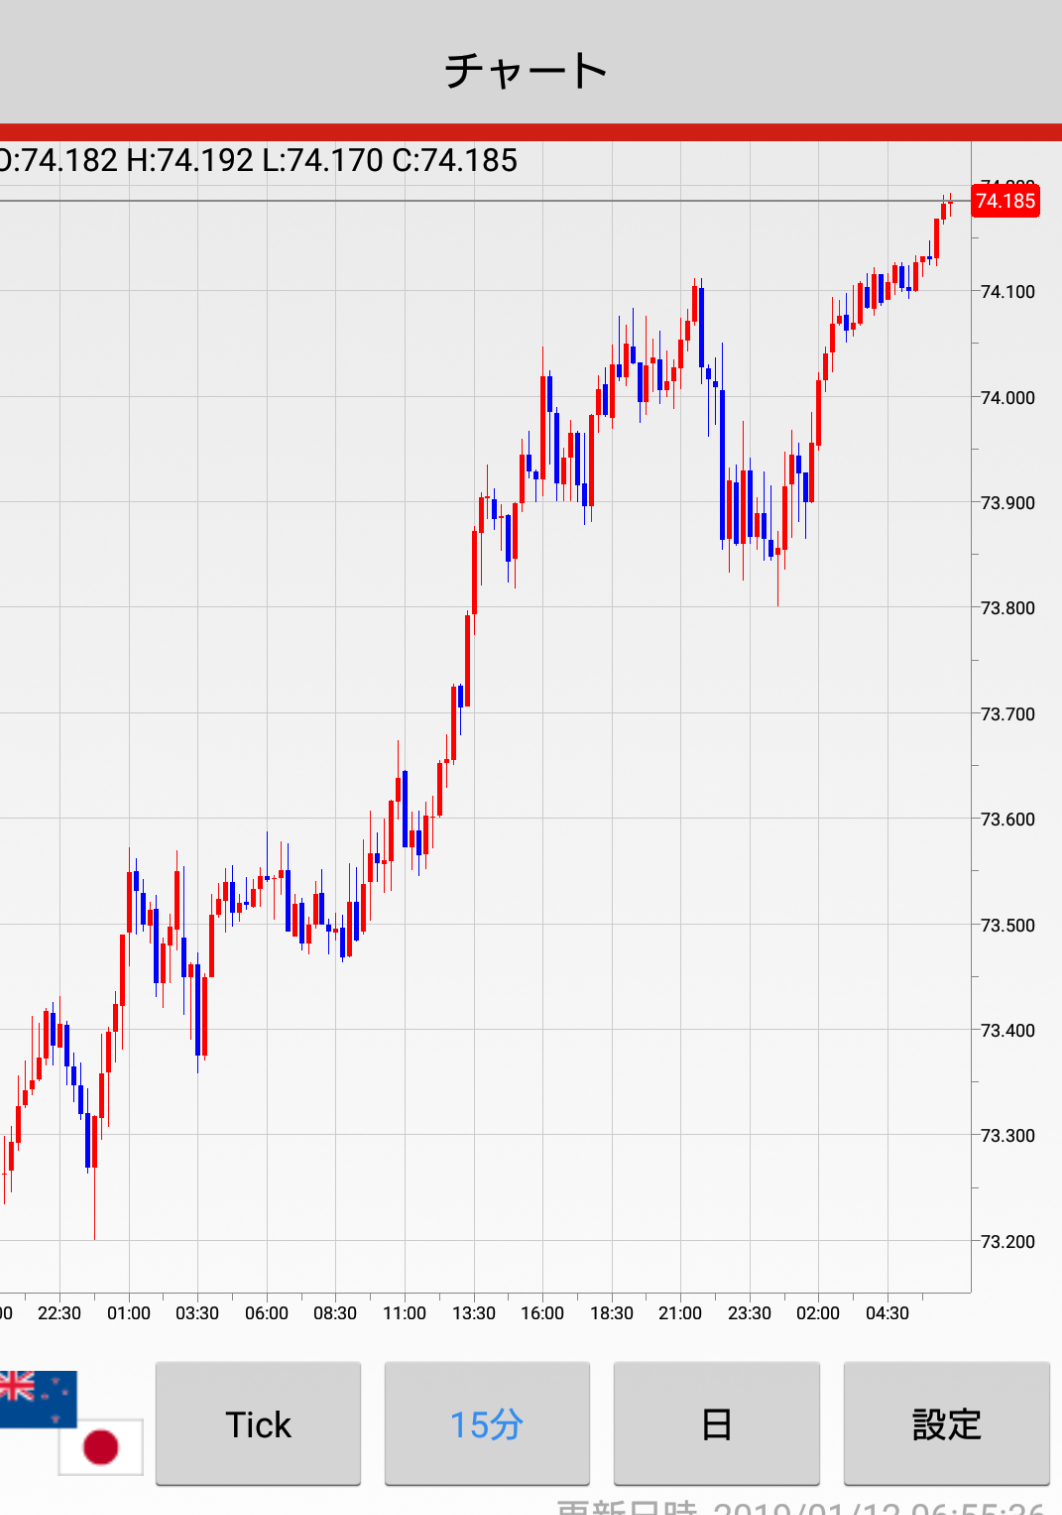This screenshot has width=1062, height=1515.
Task: Tap the 01:00 time axis label
Action: (x=129, y=1313)
